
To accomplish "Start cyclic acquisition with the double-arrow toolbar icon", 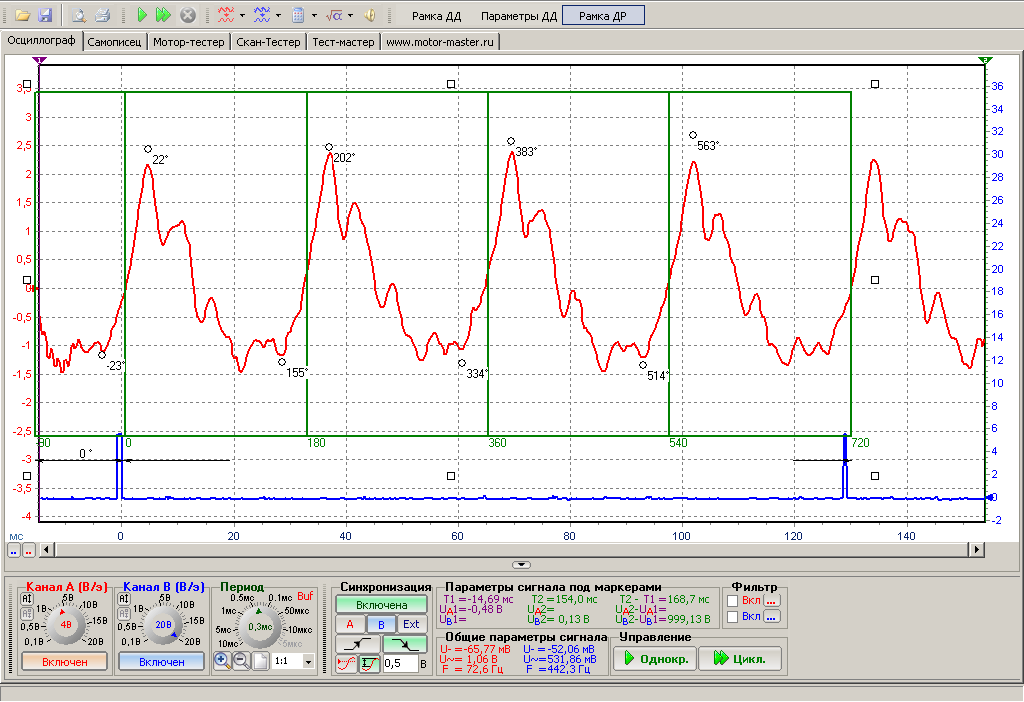I will pos(164,15).
